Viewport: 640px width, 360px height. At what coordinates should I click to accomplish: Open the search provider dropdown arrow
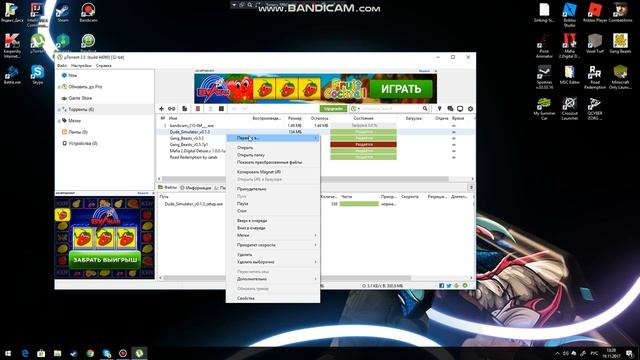pyautogui.click(x=359, y=109)
